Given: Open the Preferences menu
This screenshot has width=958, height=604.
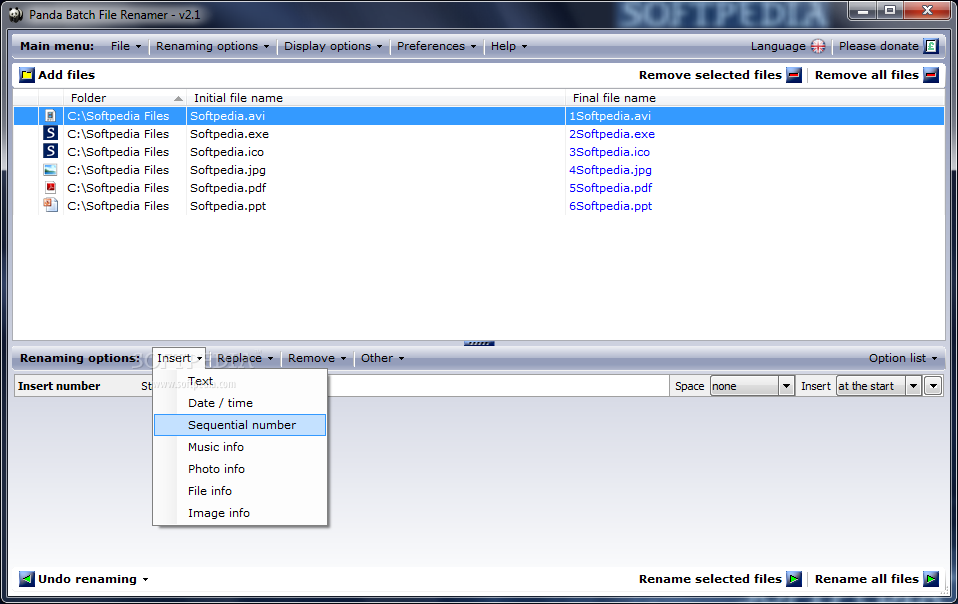Looking at the screenshot, I should point(436,46).
